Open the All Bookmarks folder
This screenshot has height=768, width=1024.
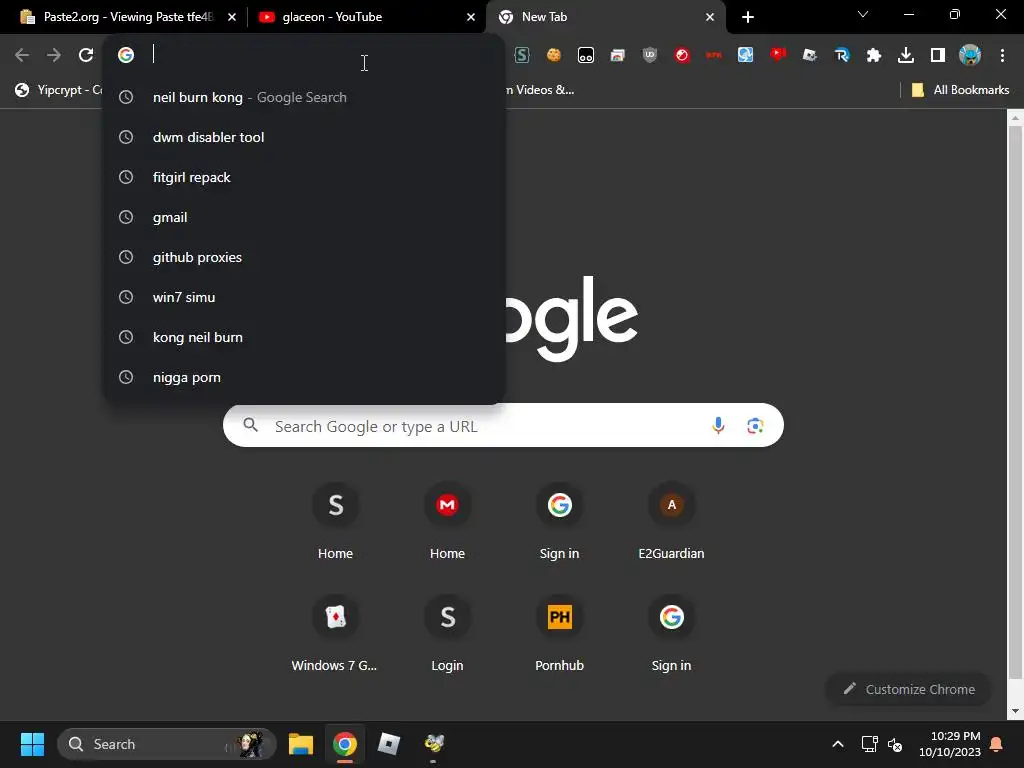pos(960,90)
